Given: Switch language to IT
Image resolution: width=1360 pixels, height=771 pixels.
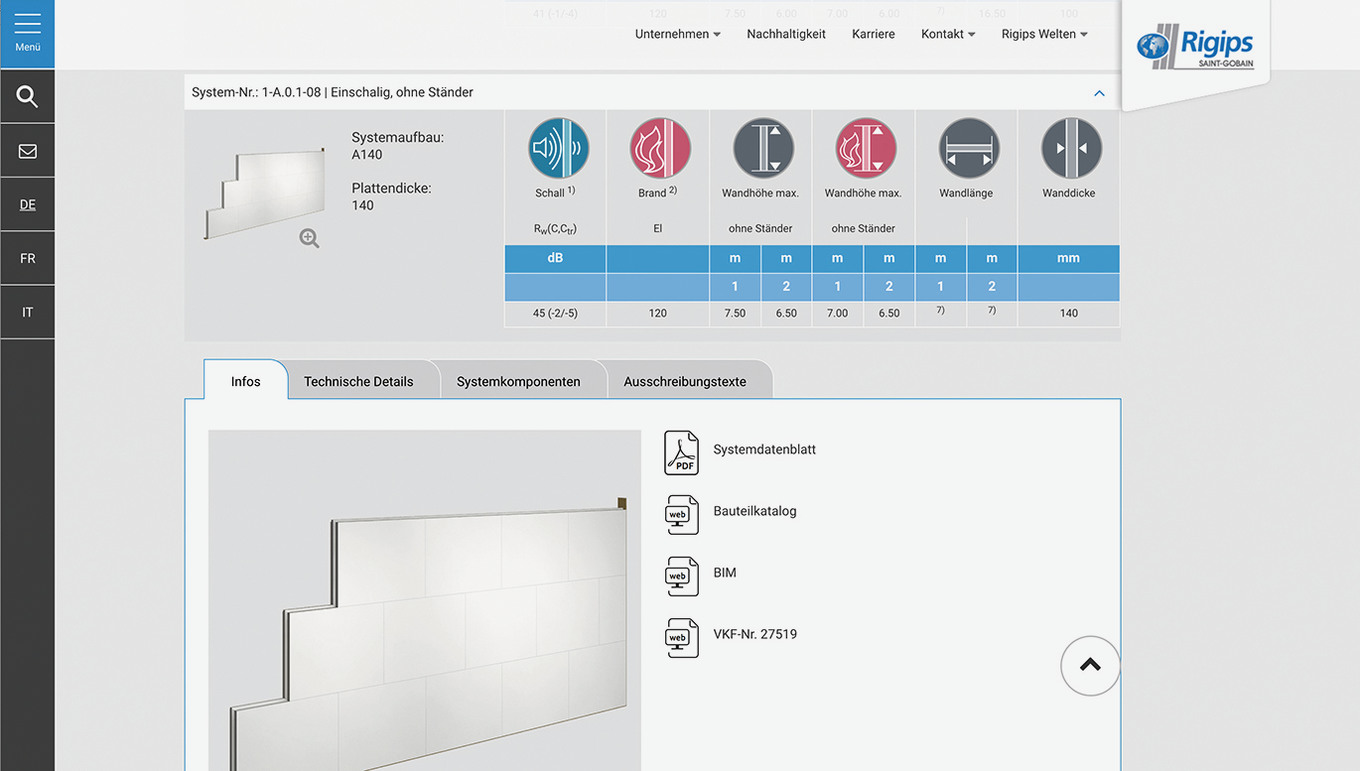Looking at the screenshot, I should click(x=27, y=312).
